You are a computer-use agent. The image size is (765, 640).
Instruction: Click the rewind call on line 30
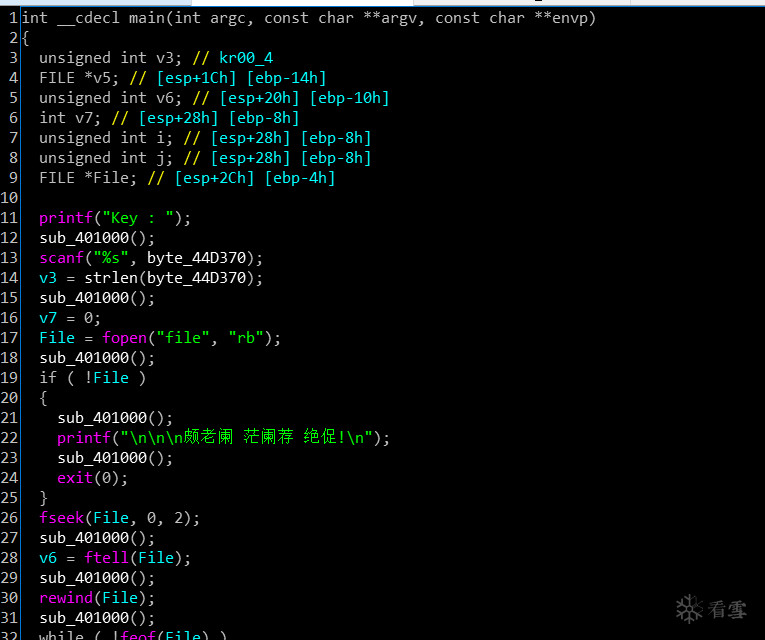click(x=66, y=598)
